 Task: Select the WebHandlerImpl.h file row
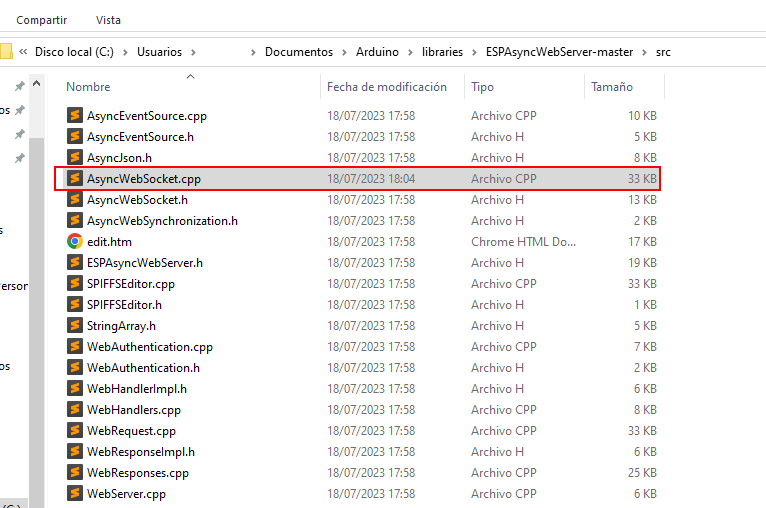pos(137,389)
